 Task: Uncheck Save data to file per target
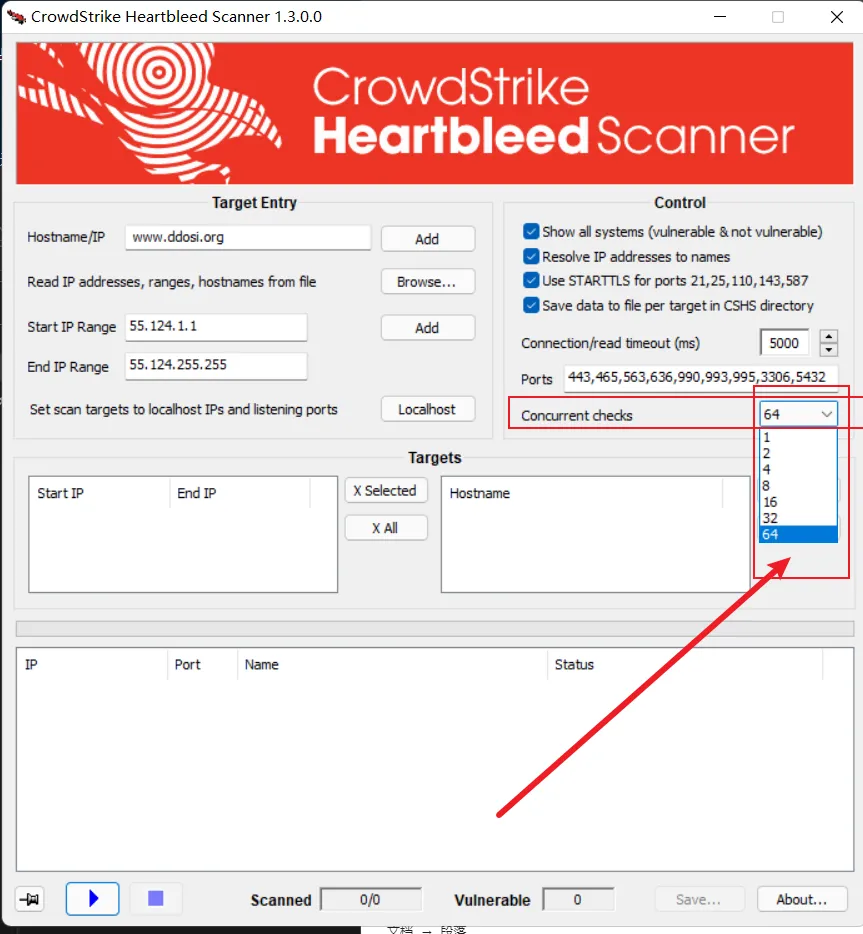531,305
